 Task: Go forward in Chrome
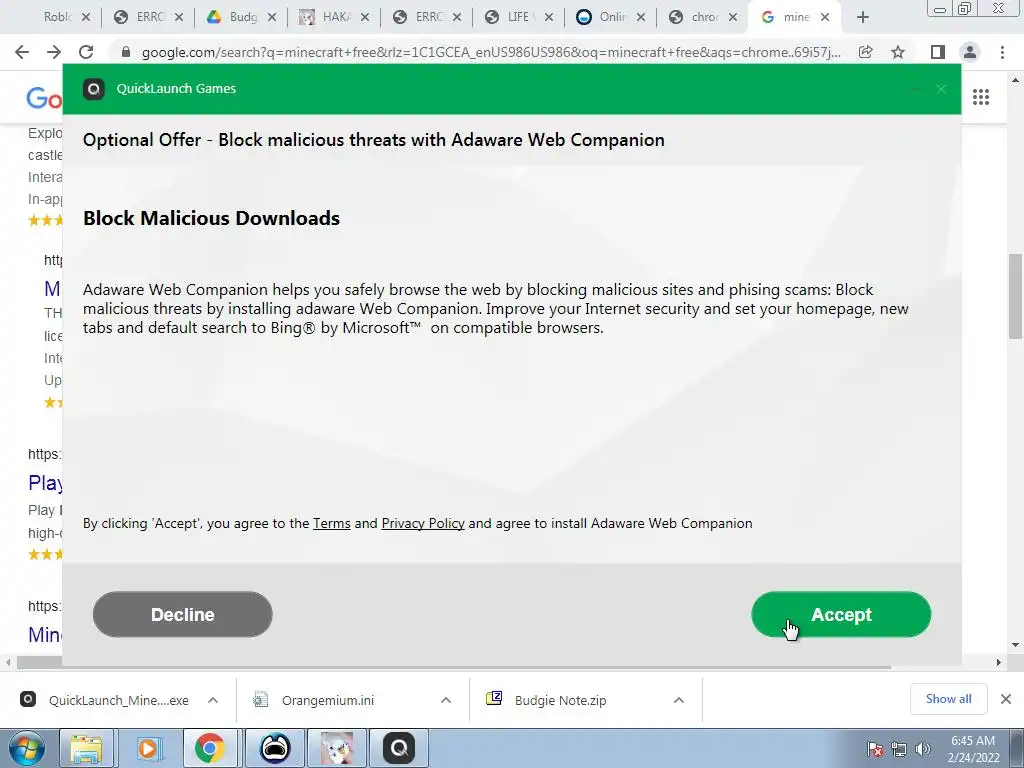coord(54,52)
